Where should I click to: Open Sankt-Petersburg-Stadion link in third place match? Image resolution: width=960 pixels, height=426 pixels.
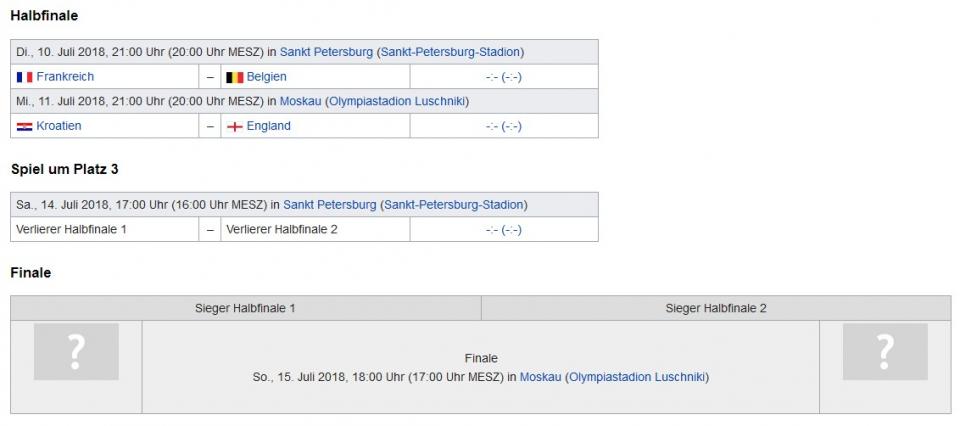(x=454, y=205)
